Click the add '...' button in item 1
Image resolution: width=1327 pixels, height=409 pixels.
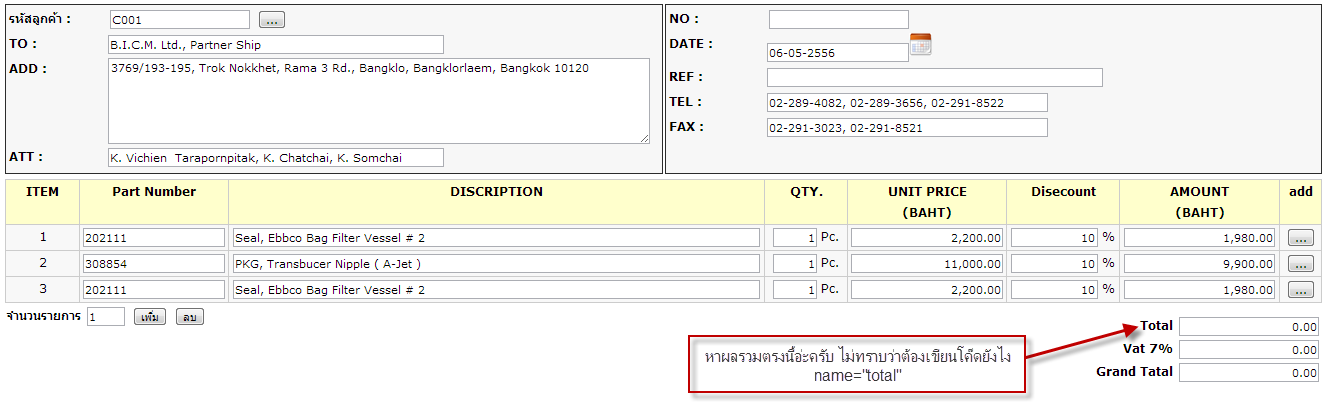tap(1300, 238)
